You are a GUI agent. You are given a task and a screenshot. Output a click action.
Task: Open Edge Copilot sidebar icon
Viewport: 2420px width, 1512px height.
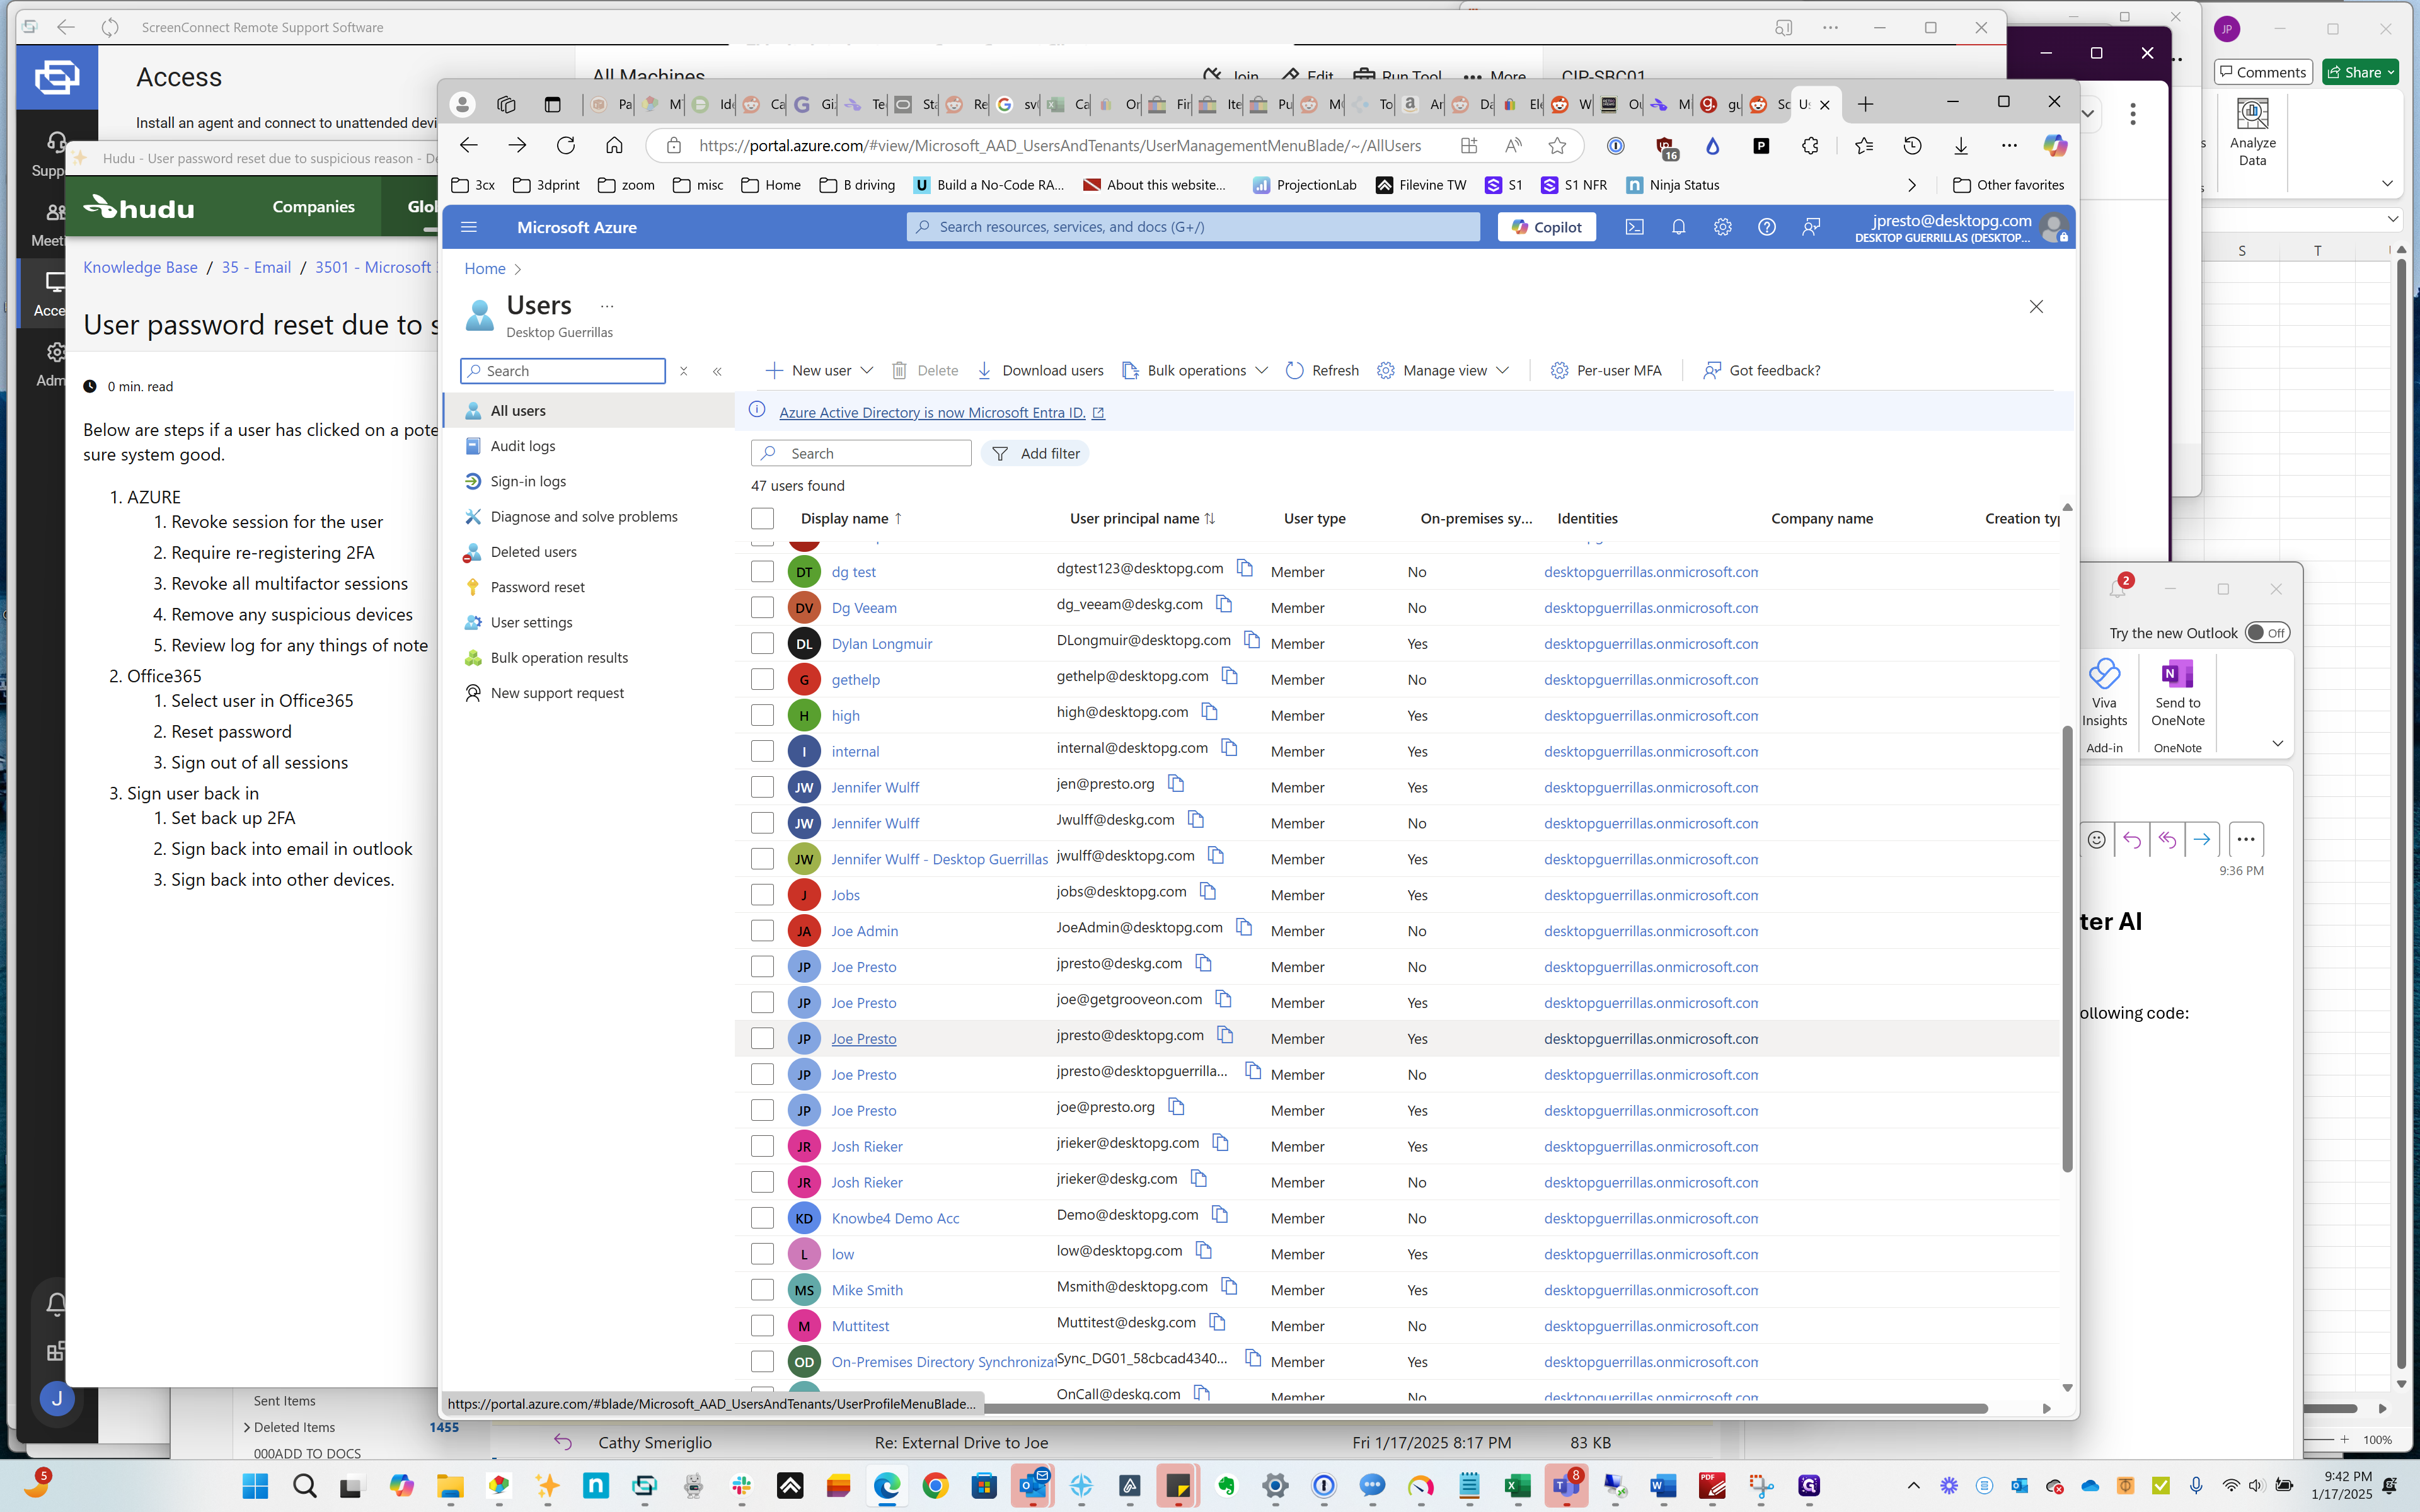2055,146
